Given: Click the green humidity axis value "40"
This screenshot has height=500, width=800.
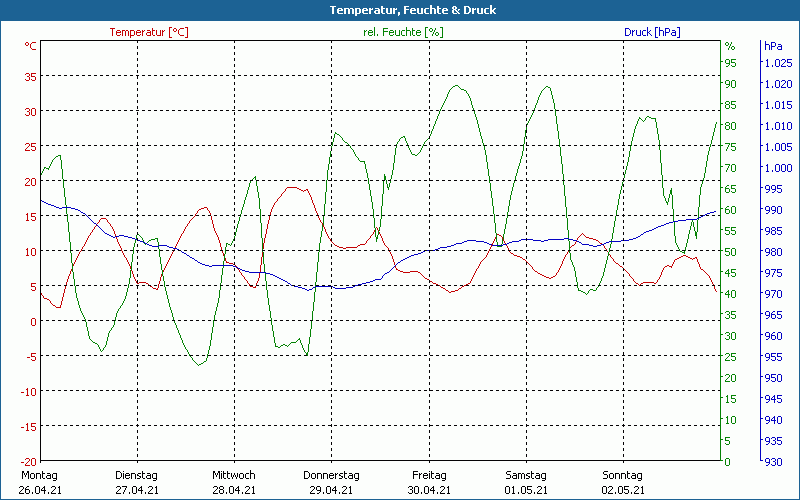Looking at the screenshot, I should pos(731,294).
